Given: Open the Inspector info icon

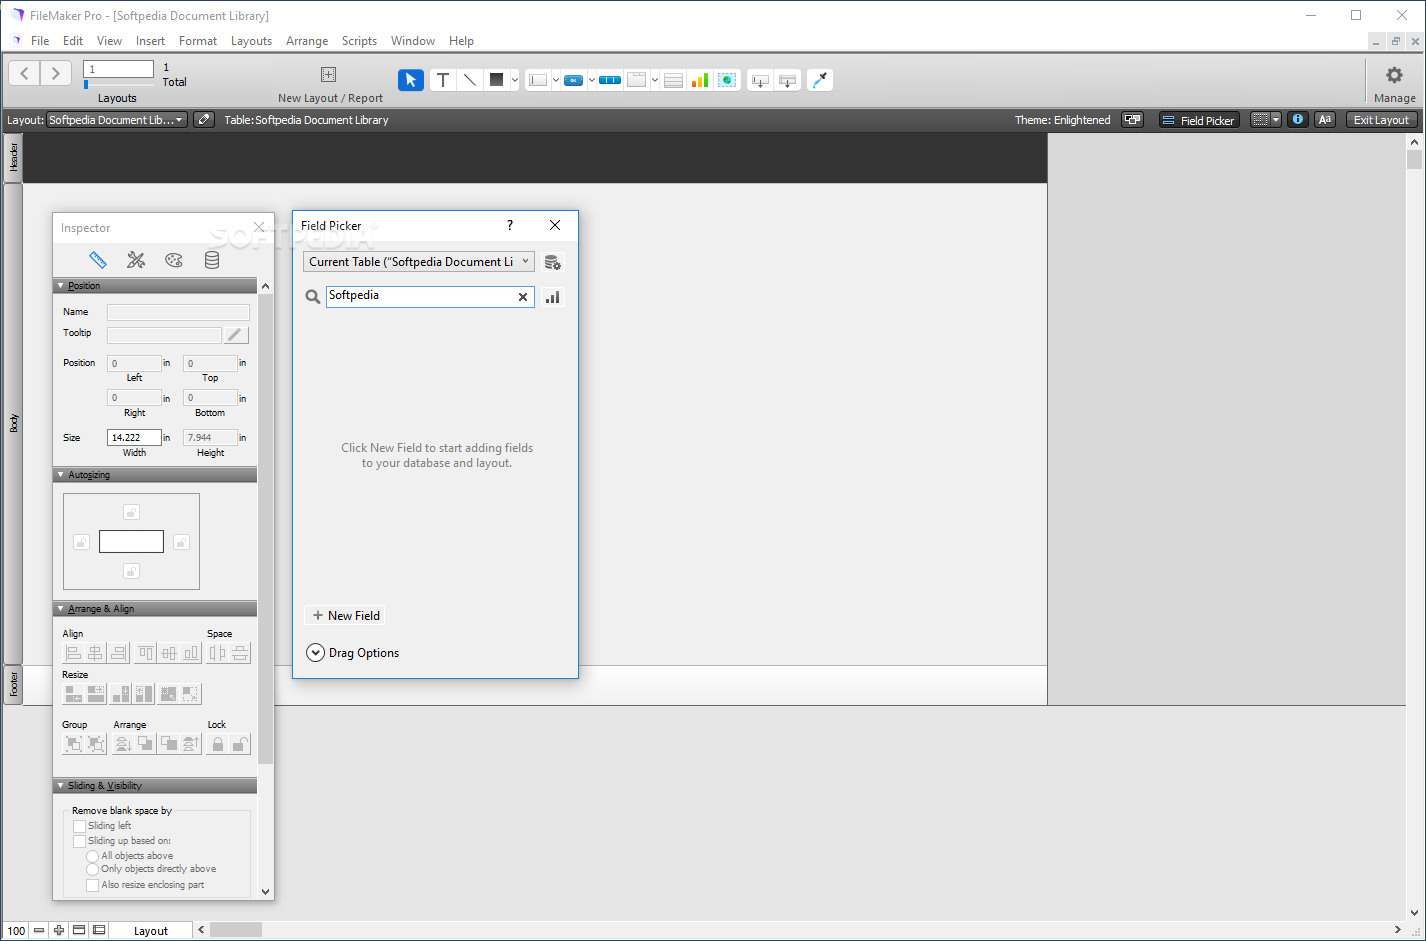Looking at the screenshot, I should 1298,120.
